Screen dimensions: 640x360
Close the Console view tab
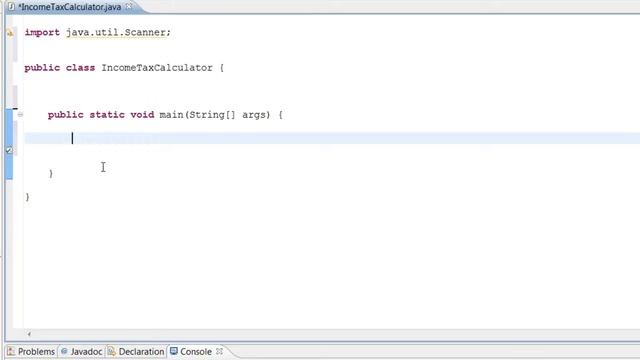coord(219,351)
